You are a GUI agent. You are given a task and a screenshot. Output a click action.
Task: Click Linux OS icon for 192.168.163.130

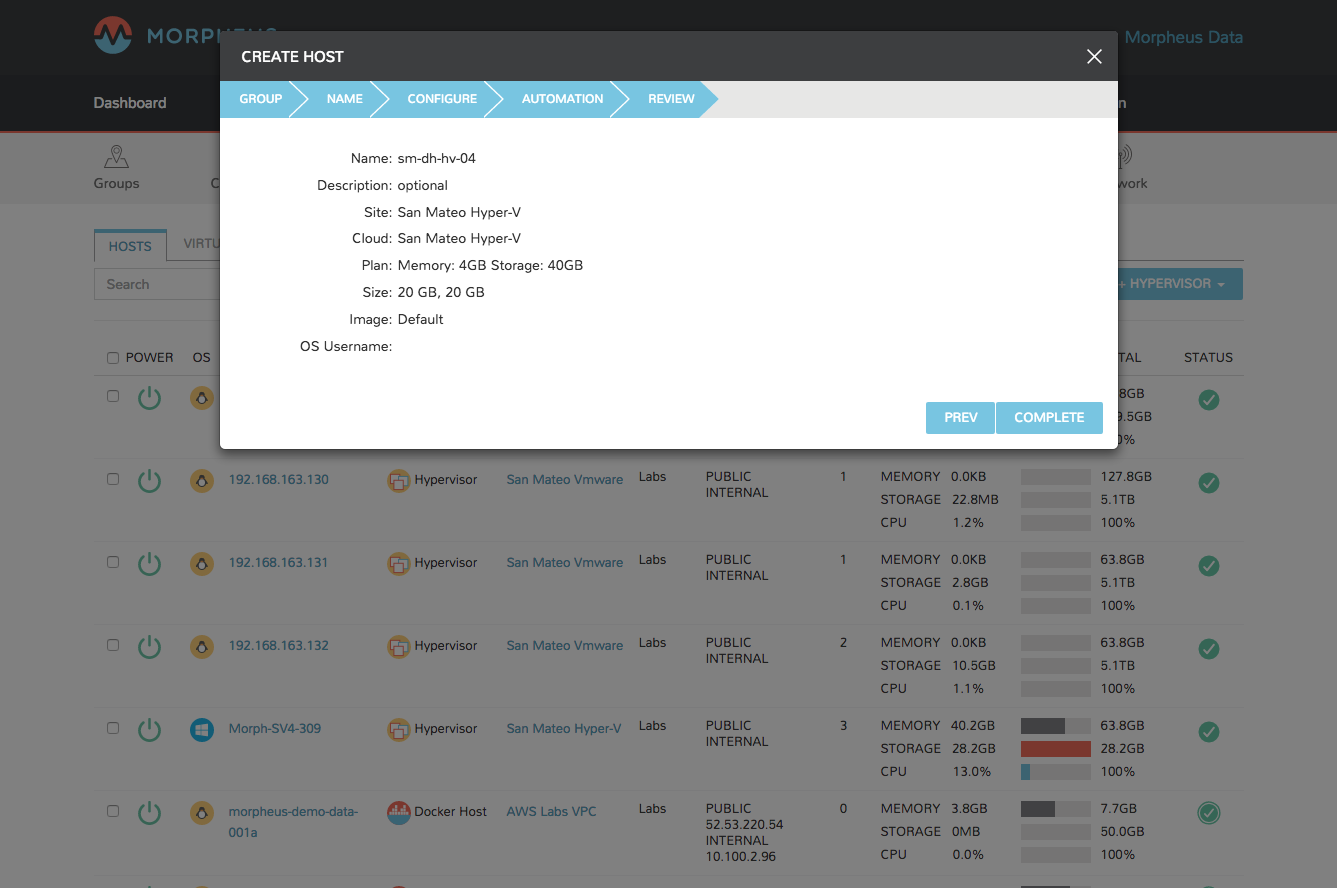click(202, 481)
